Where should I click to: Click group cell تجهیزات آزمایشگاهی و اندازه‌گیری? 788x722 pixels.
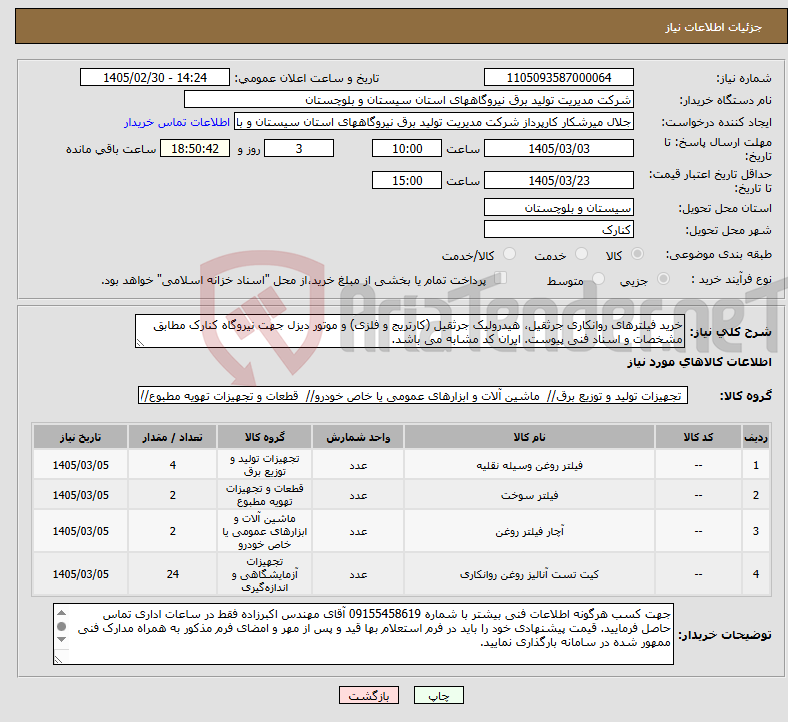(264, 574)
